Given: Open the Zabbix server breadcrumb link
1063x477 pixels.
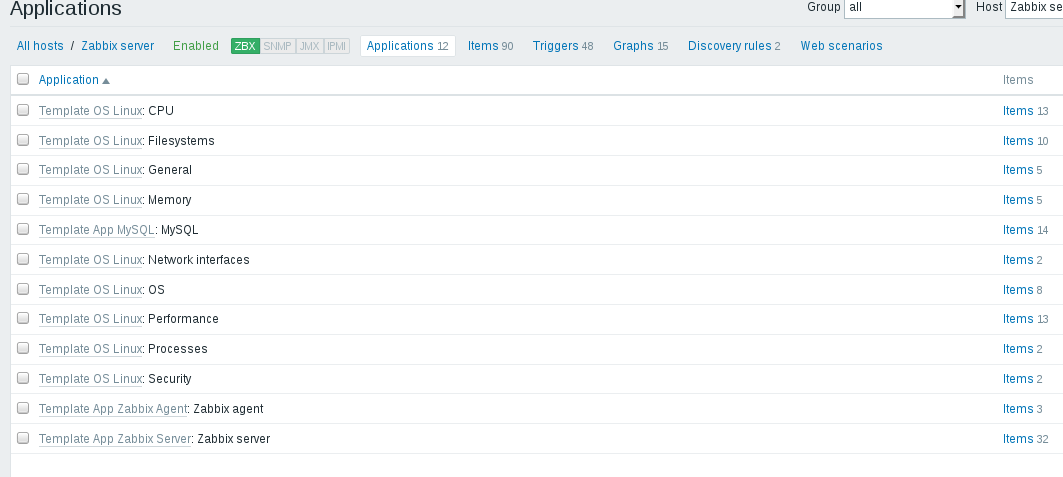Looking at the screenshot, I should coord(118,46).
